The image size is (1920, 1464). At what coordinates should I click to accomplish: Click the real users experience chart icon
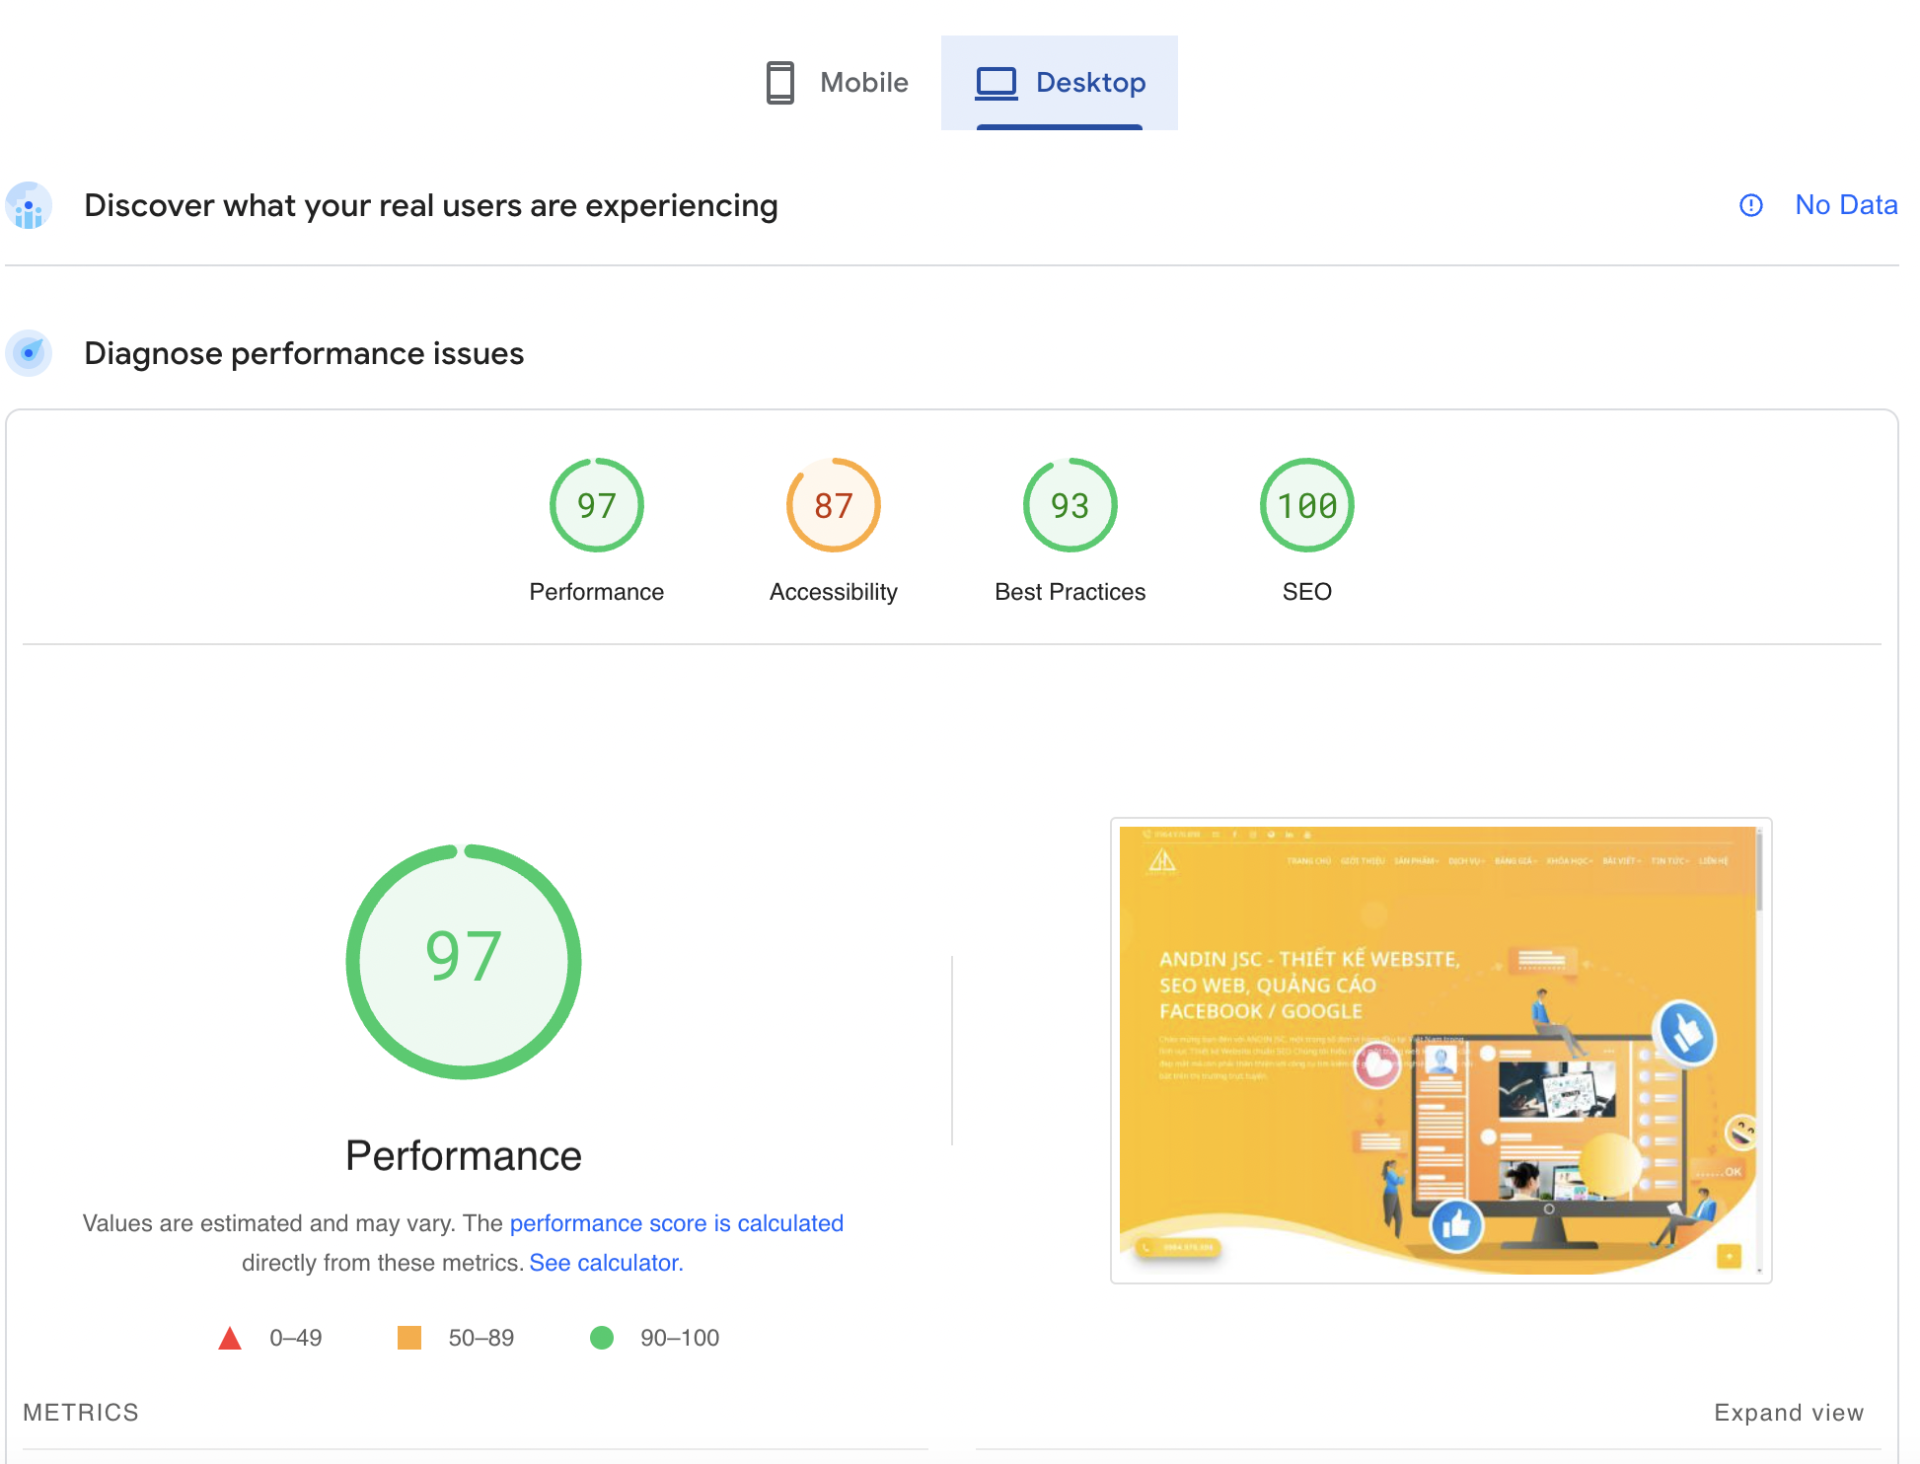pos(28,205)
